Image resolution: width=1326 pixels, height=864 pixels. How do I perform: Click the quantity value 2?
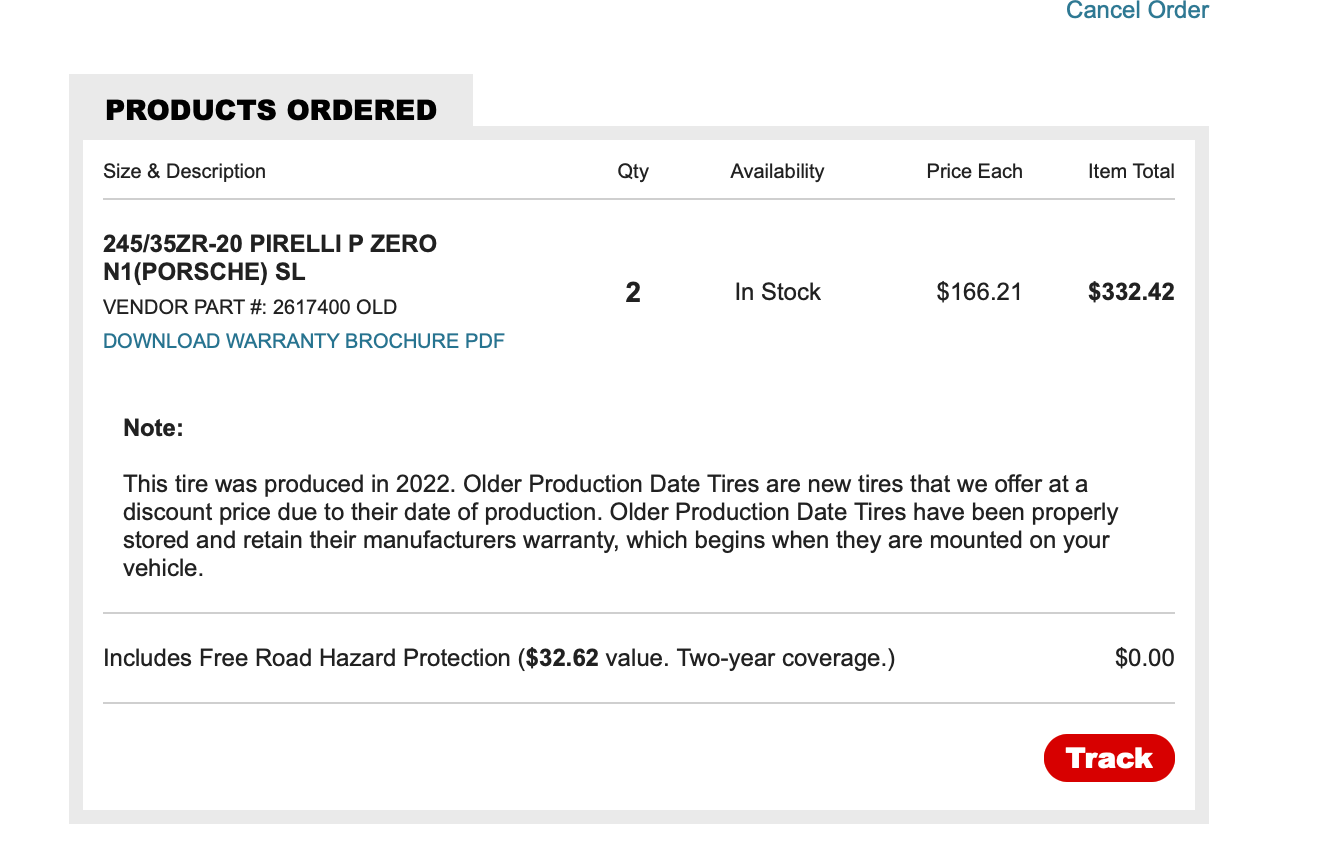[x=632, y=292]
